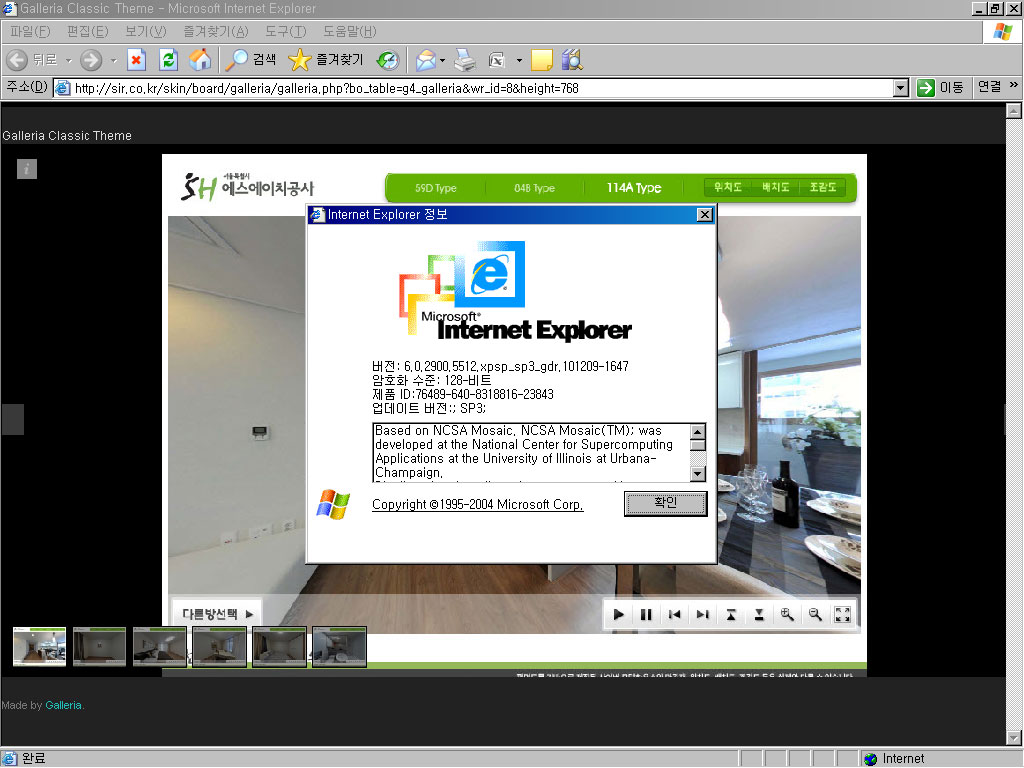The image size is (1024, 768).
Task: Open the 다른방선택 room selector
Action: (217, 613)
